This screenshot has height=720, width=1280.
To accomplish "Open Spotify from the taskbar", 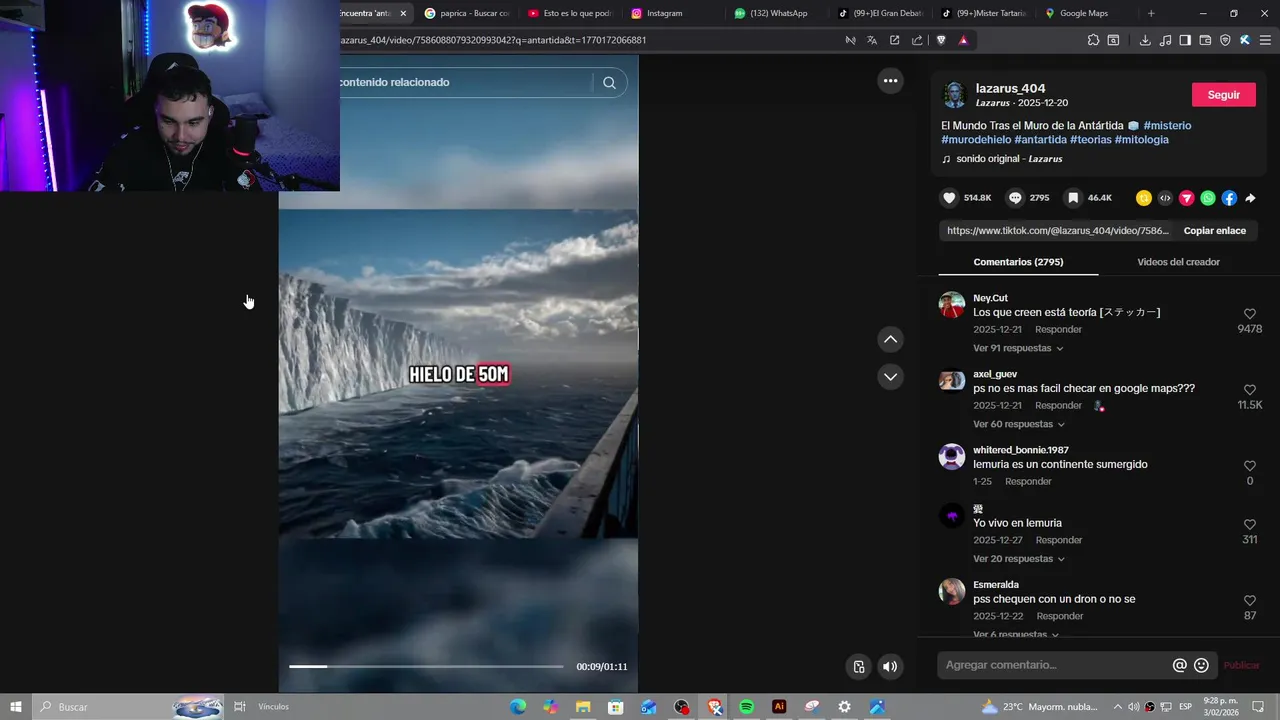I will click(746, 707).
